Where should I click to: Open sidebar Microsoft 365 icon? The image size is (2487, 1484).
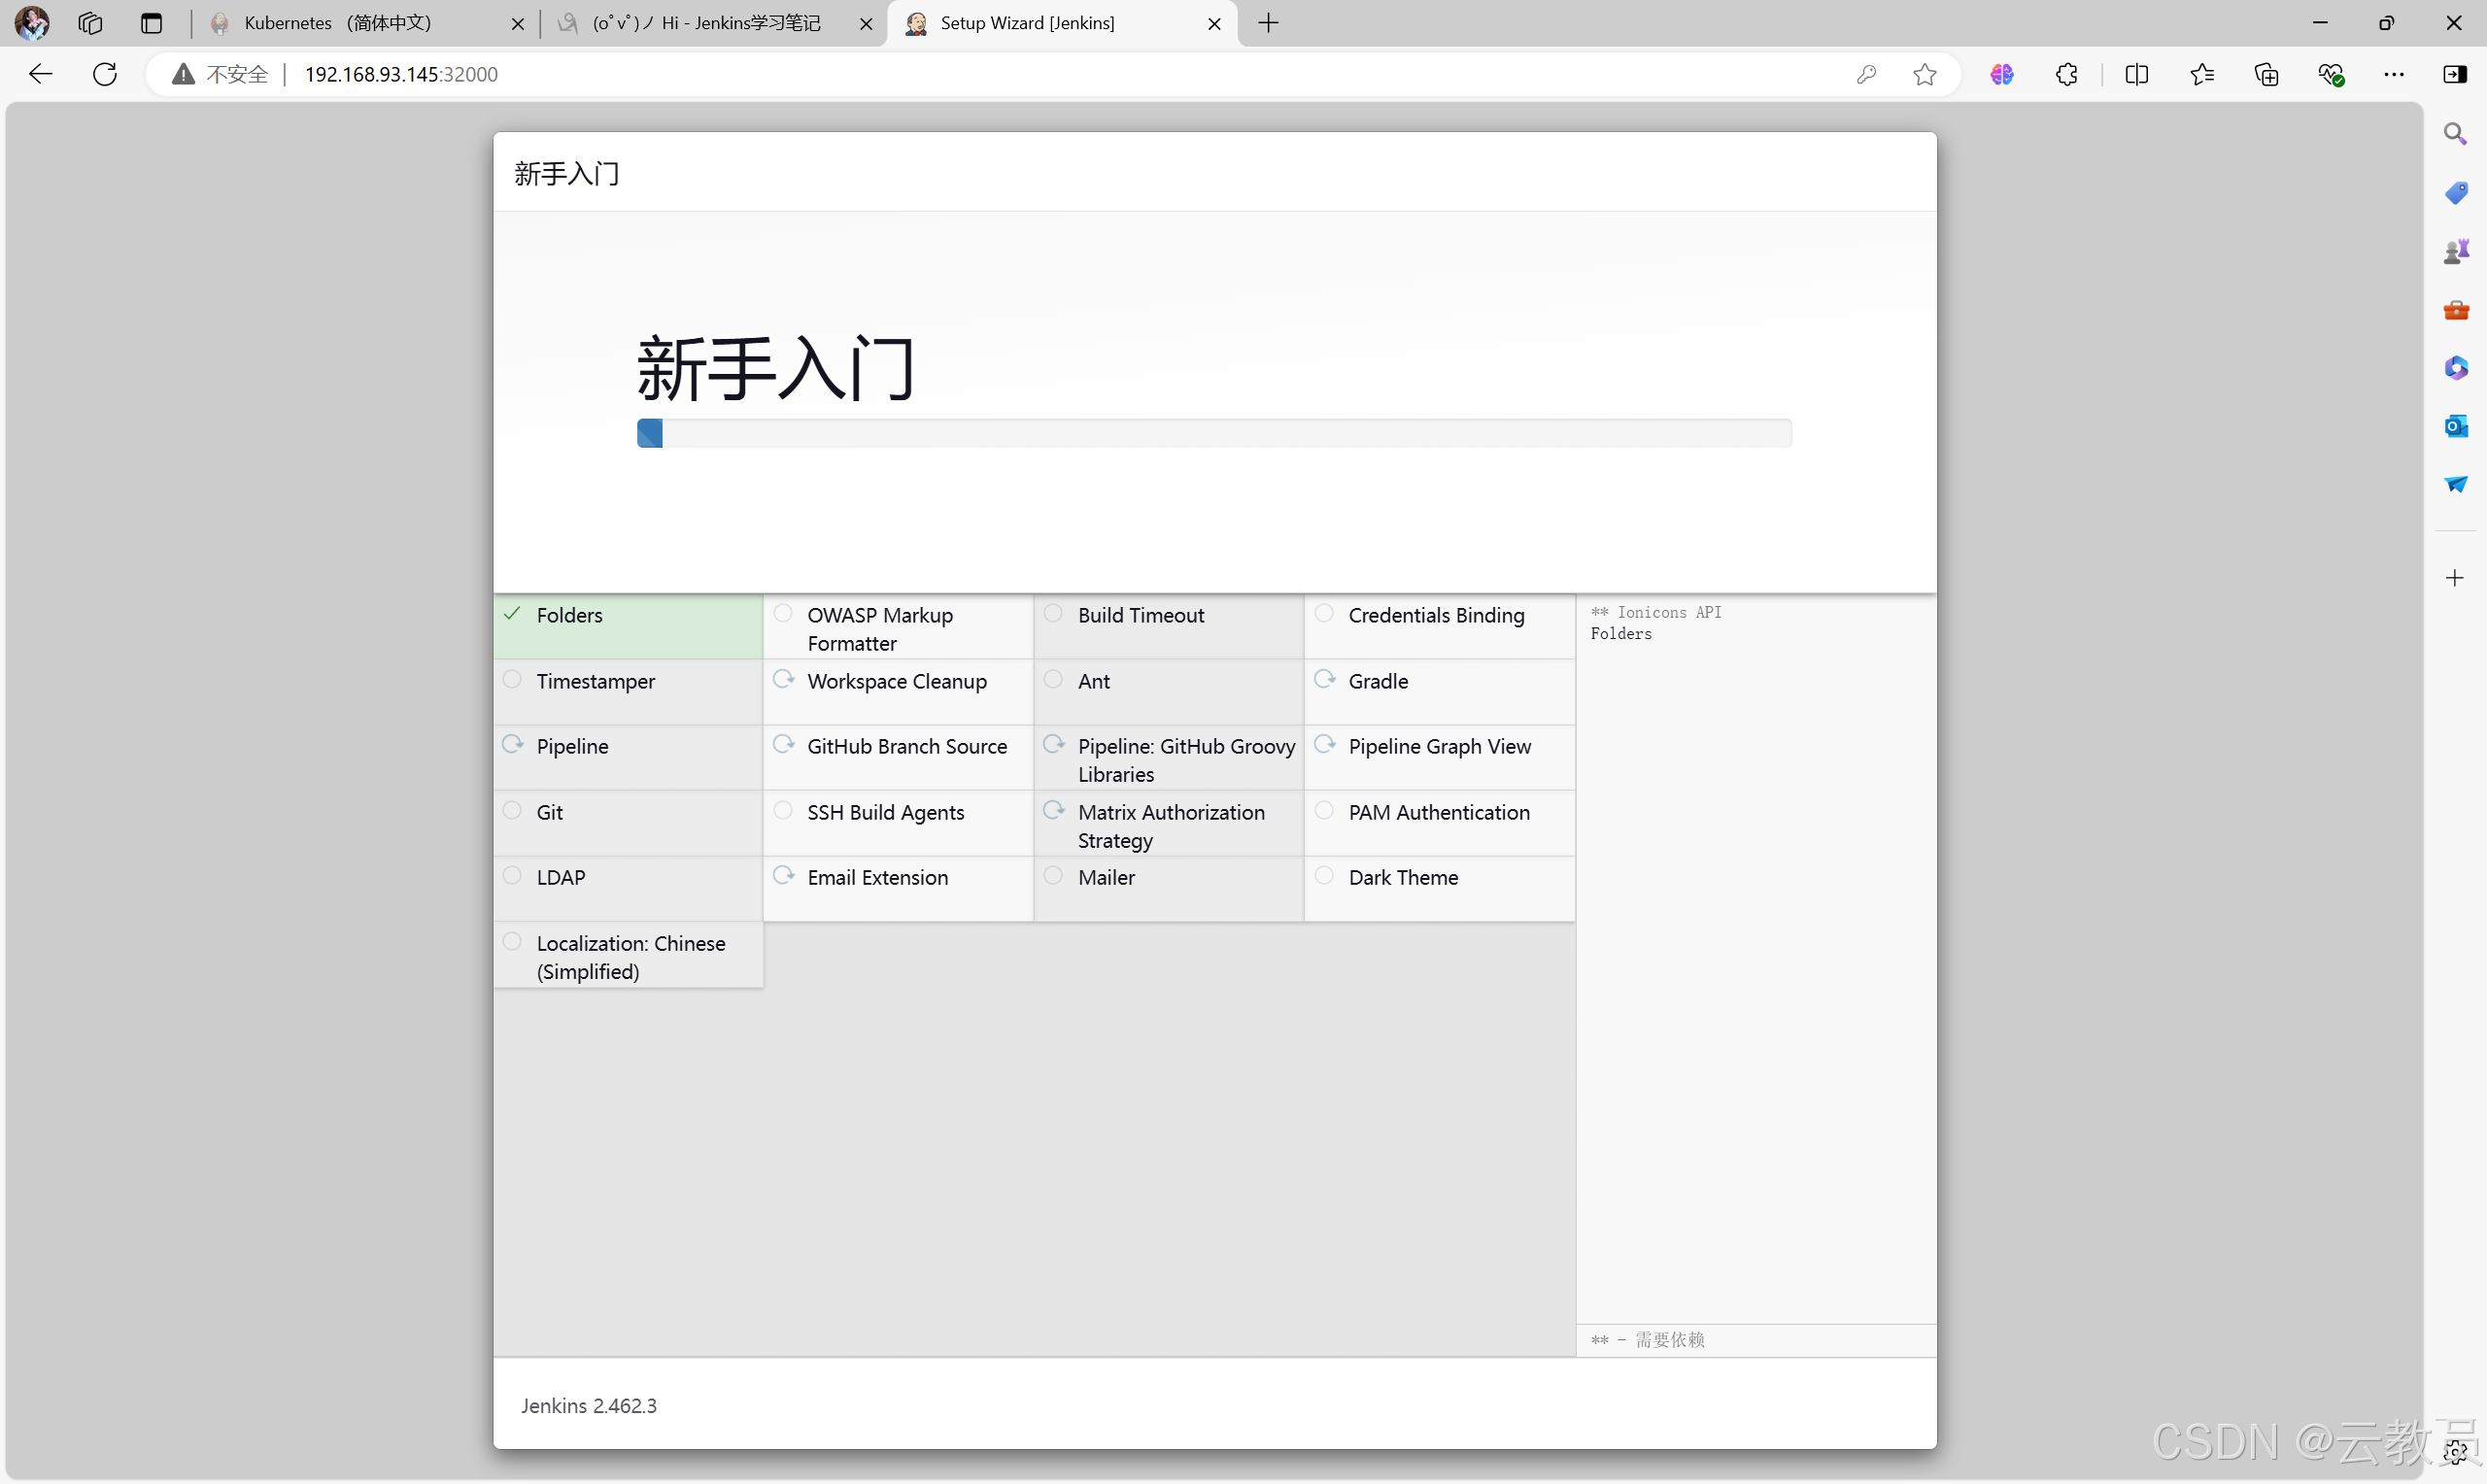click(2456, 368)
